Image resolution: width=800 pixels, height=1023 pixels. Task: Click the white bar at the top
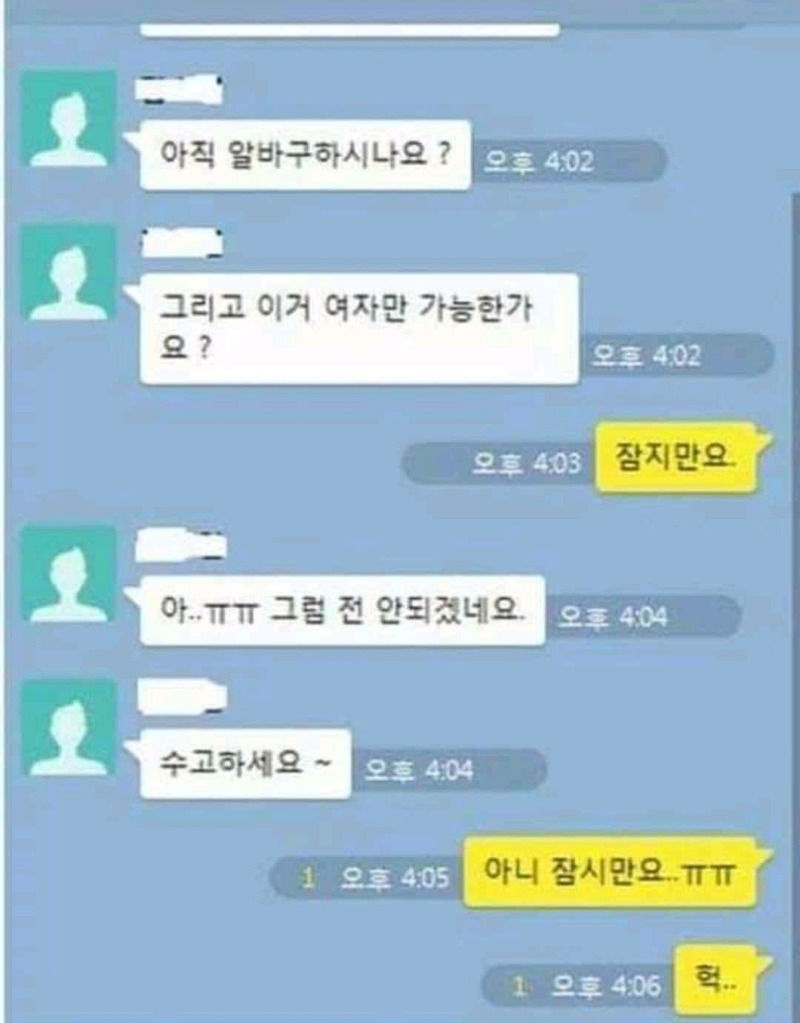(350, 30)
